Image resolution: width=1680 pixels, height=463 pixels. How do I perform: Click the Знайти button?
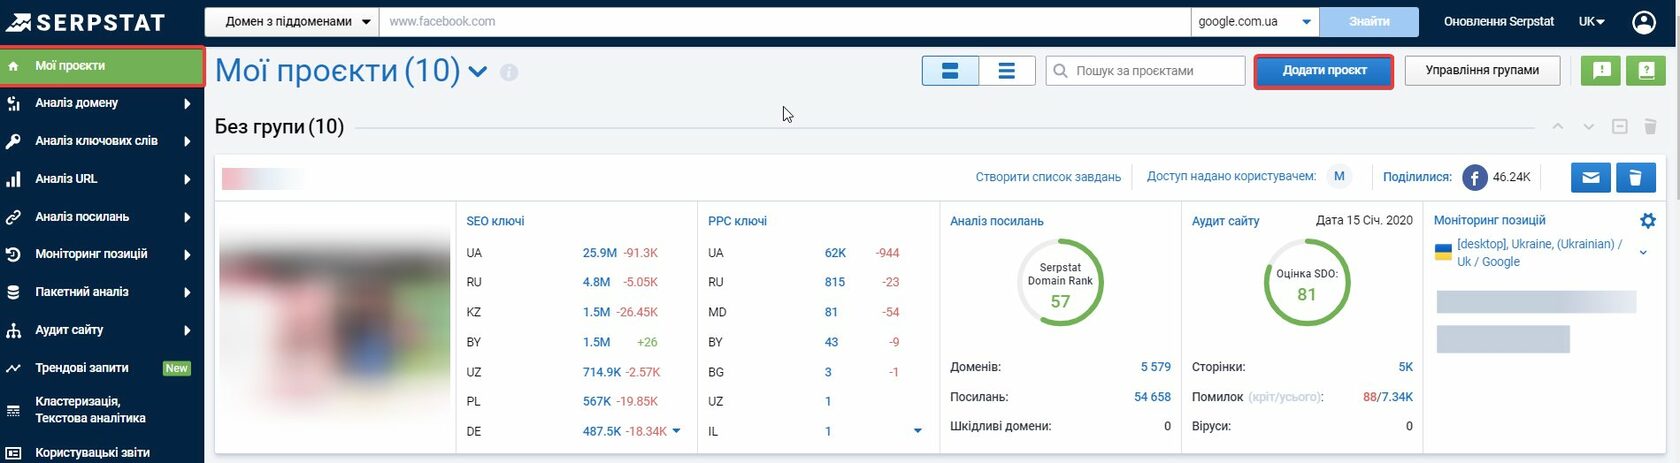(1369, 21)
